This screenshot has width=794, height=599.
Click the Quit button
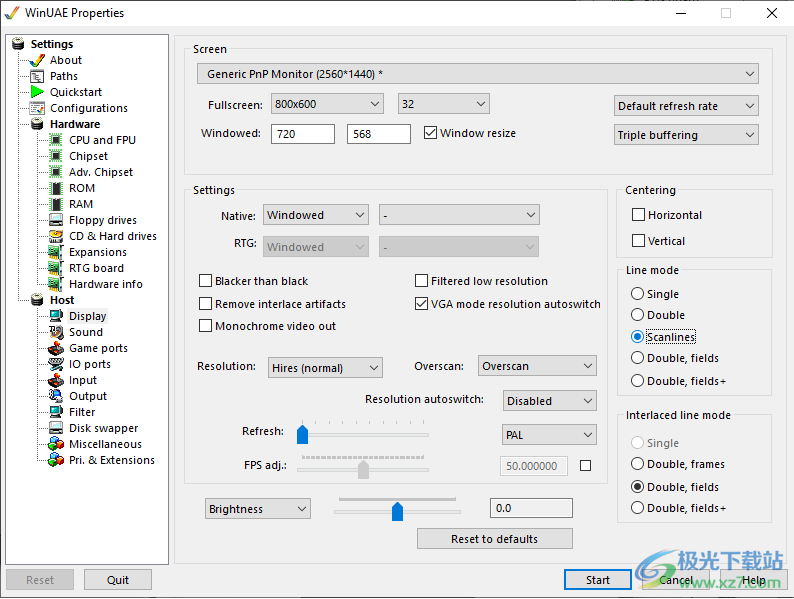[x=118, y=580]
